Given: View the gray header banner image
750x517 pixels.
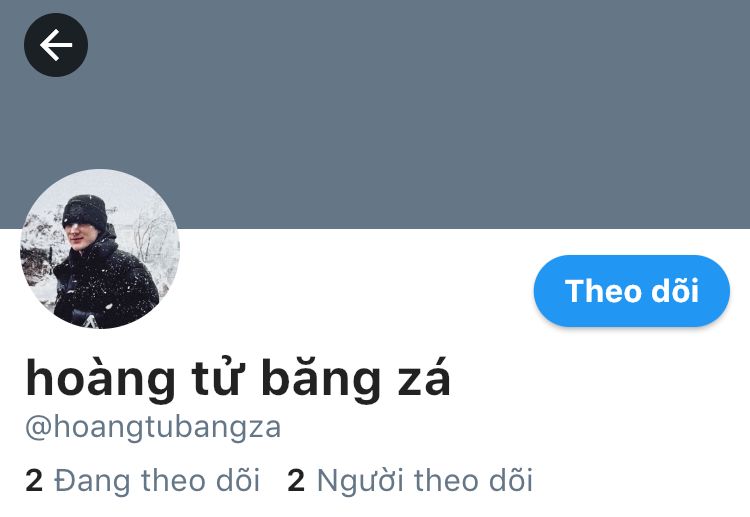Looking at the screenshot, I should tap(375, 114).
